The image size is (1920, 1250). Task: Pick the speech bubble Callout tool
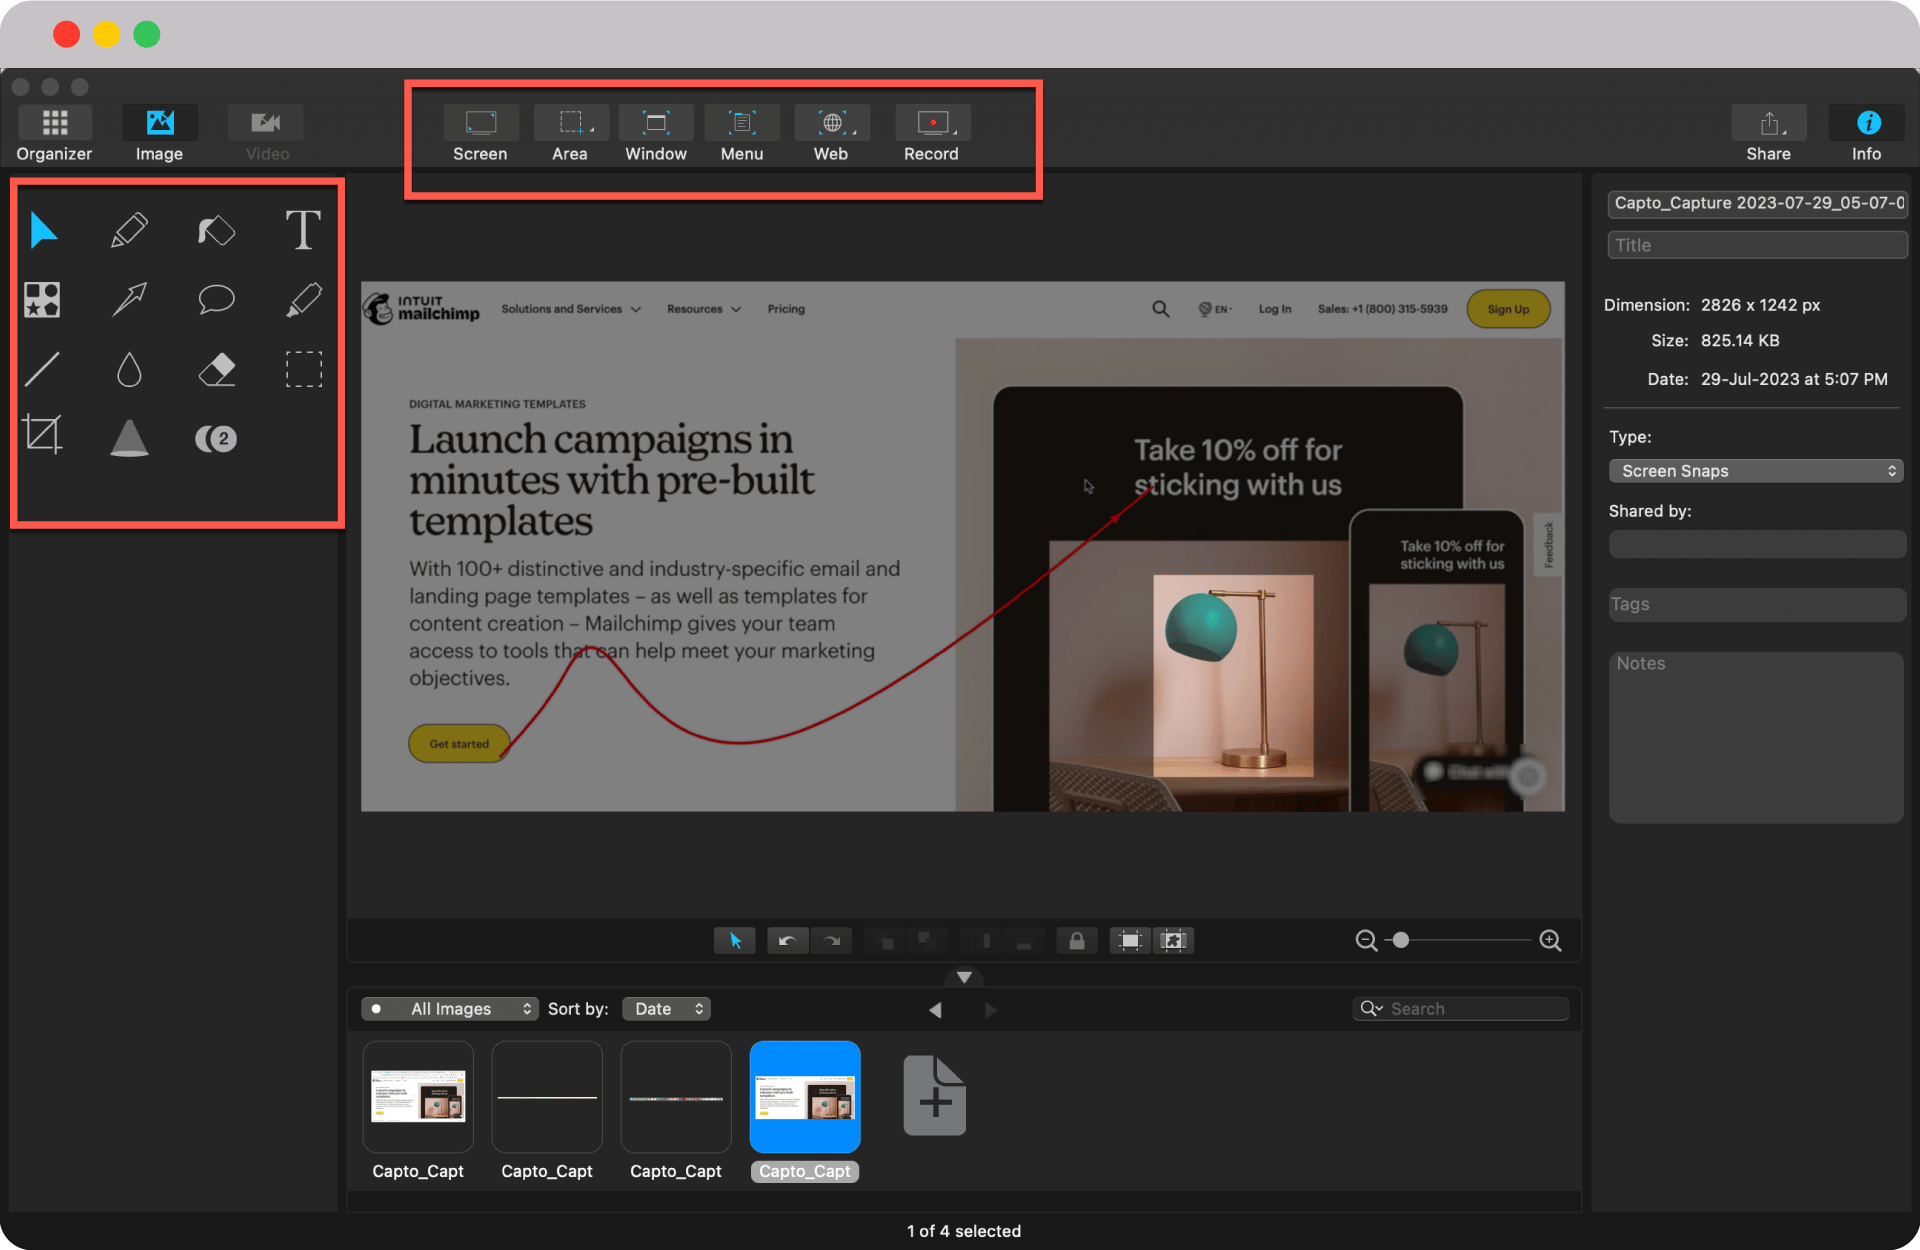[216, 299]
